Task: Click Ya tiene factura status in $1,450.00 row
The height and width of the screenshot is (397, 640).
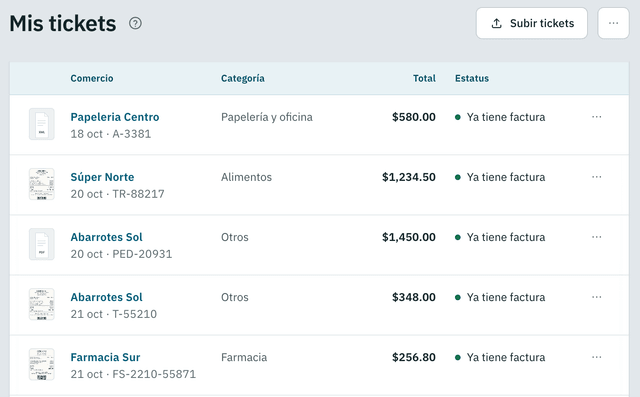Action: (x=500, y=237)
